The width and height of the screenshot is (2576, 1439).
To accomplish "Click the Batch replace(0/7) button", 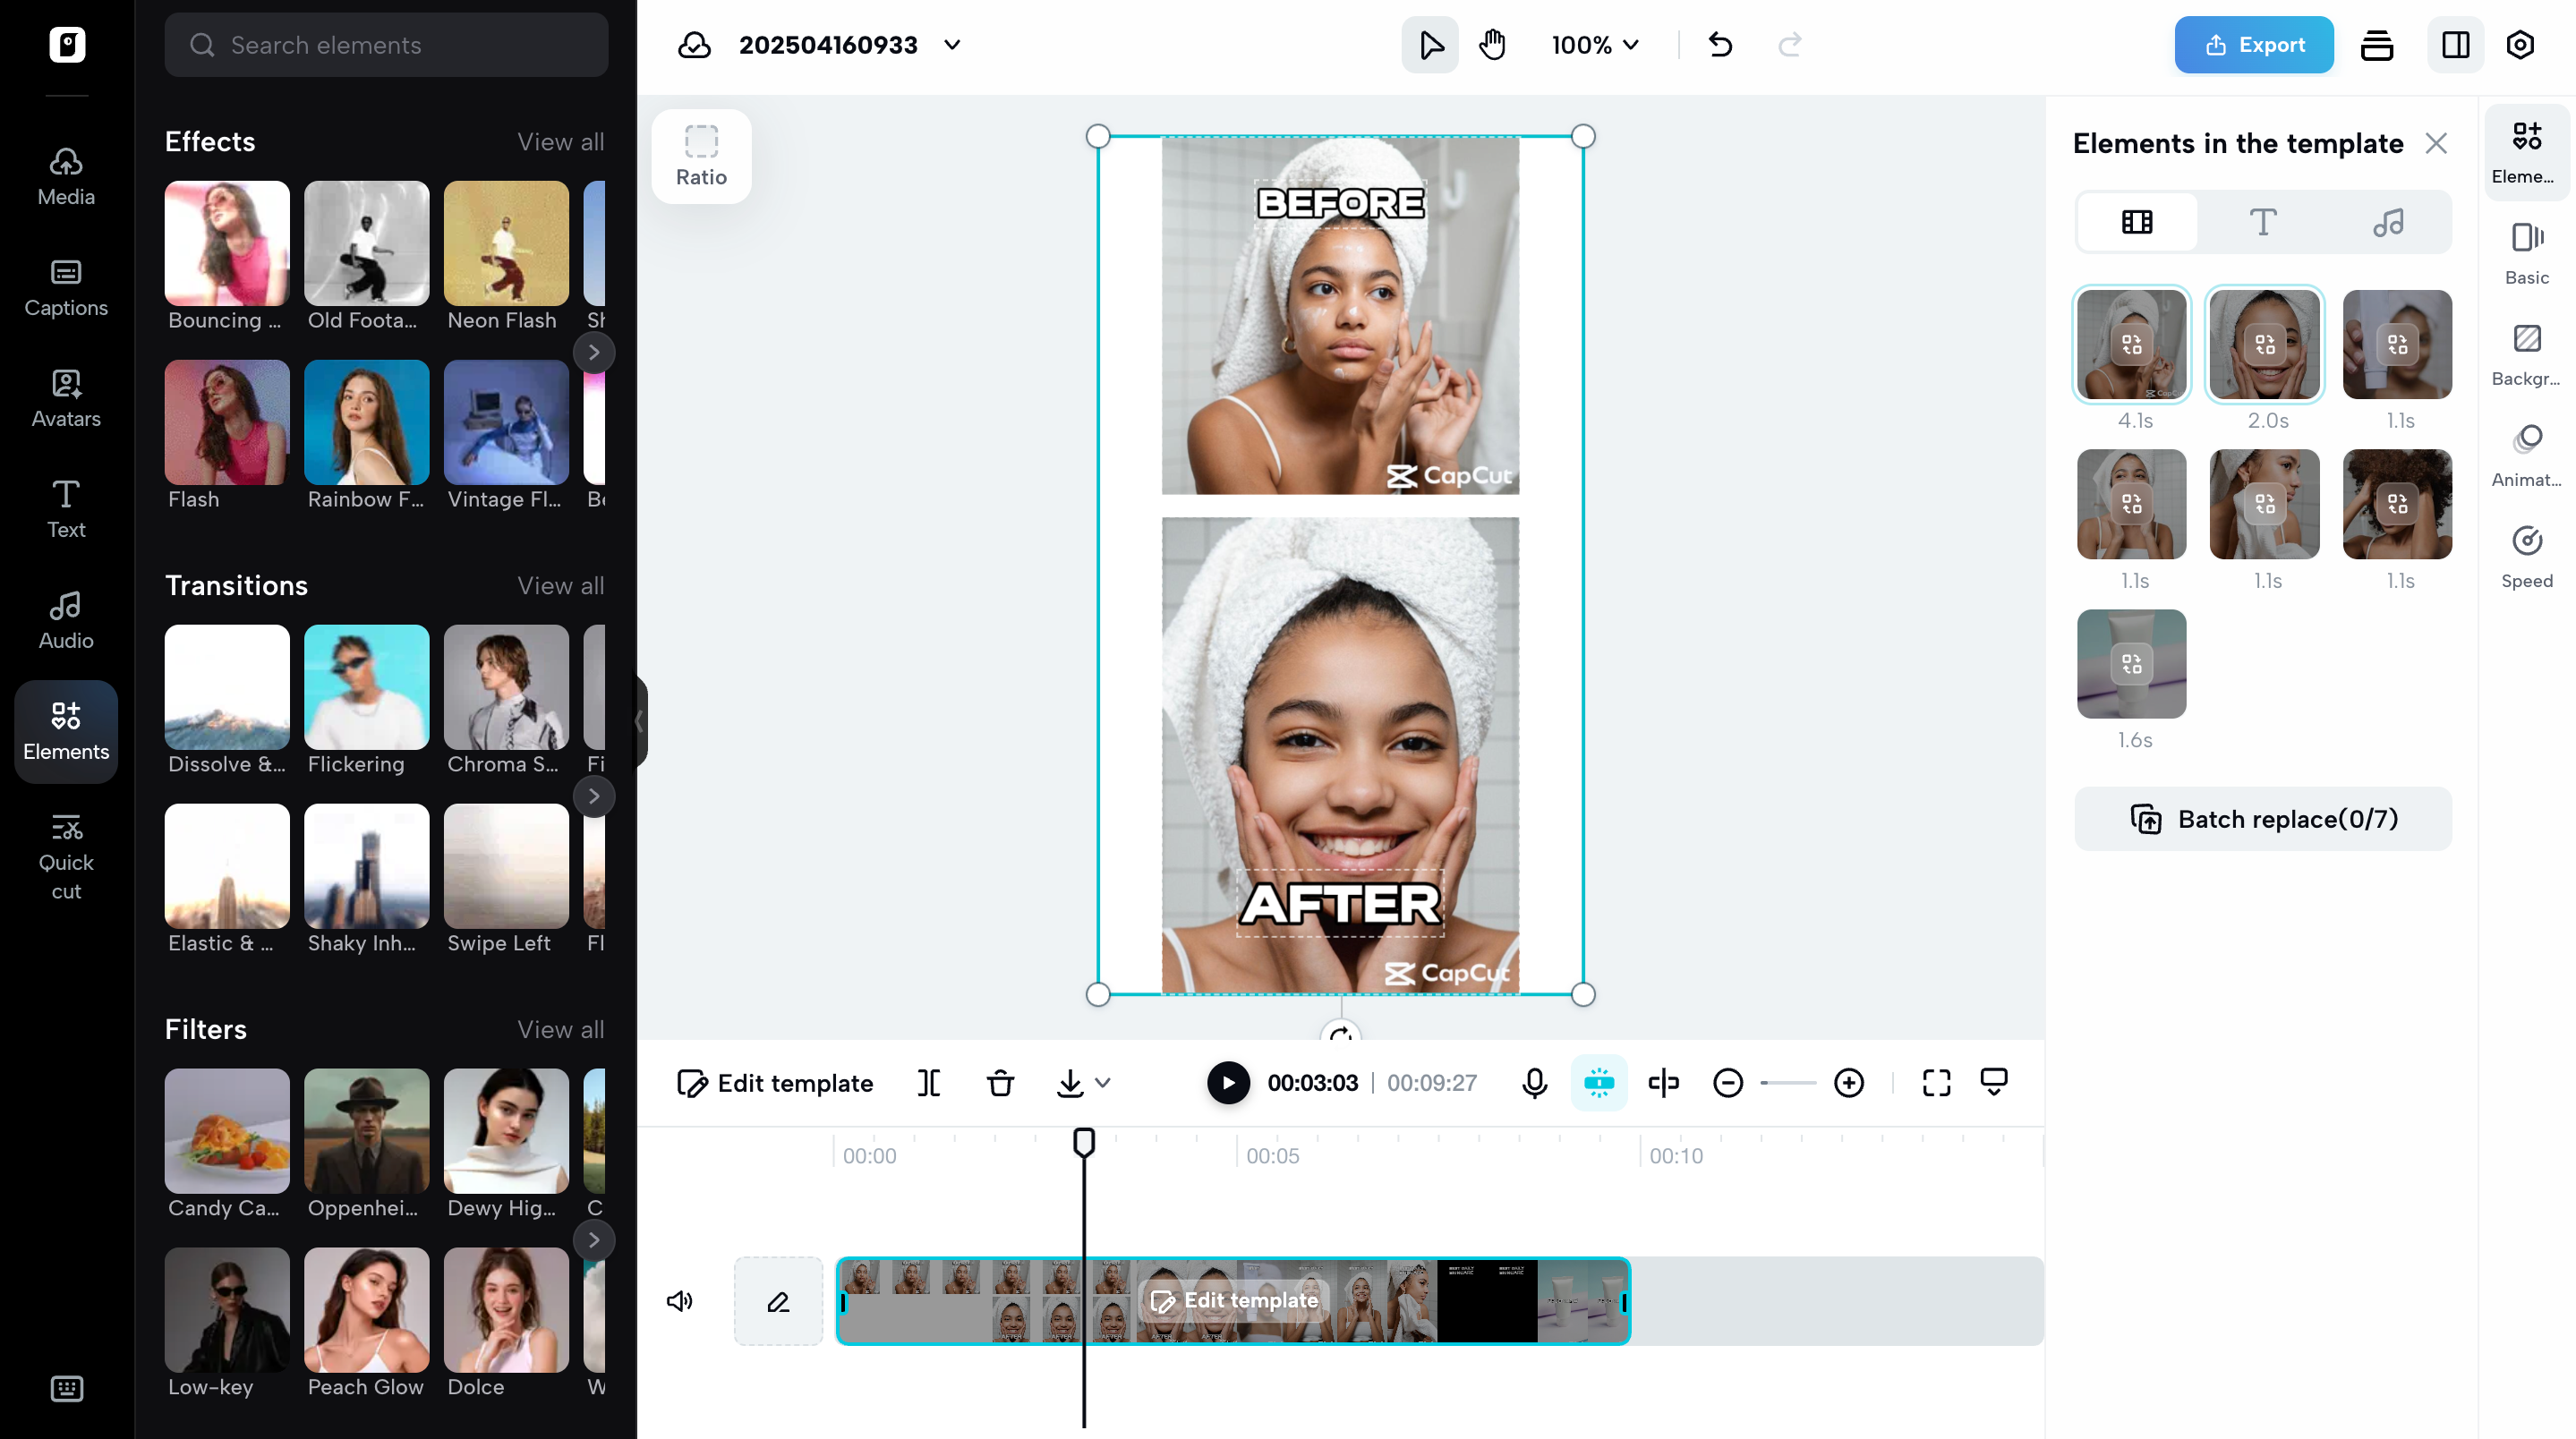I will pyautogui.click(x=2263, y=818).
